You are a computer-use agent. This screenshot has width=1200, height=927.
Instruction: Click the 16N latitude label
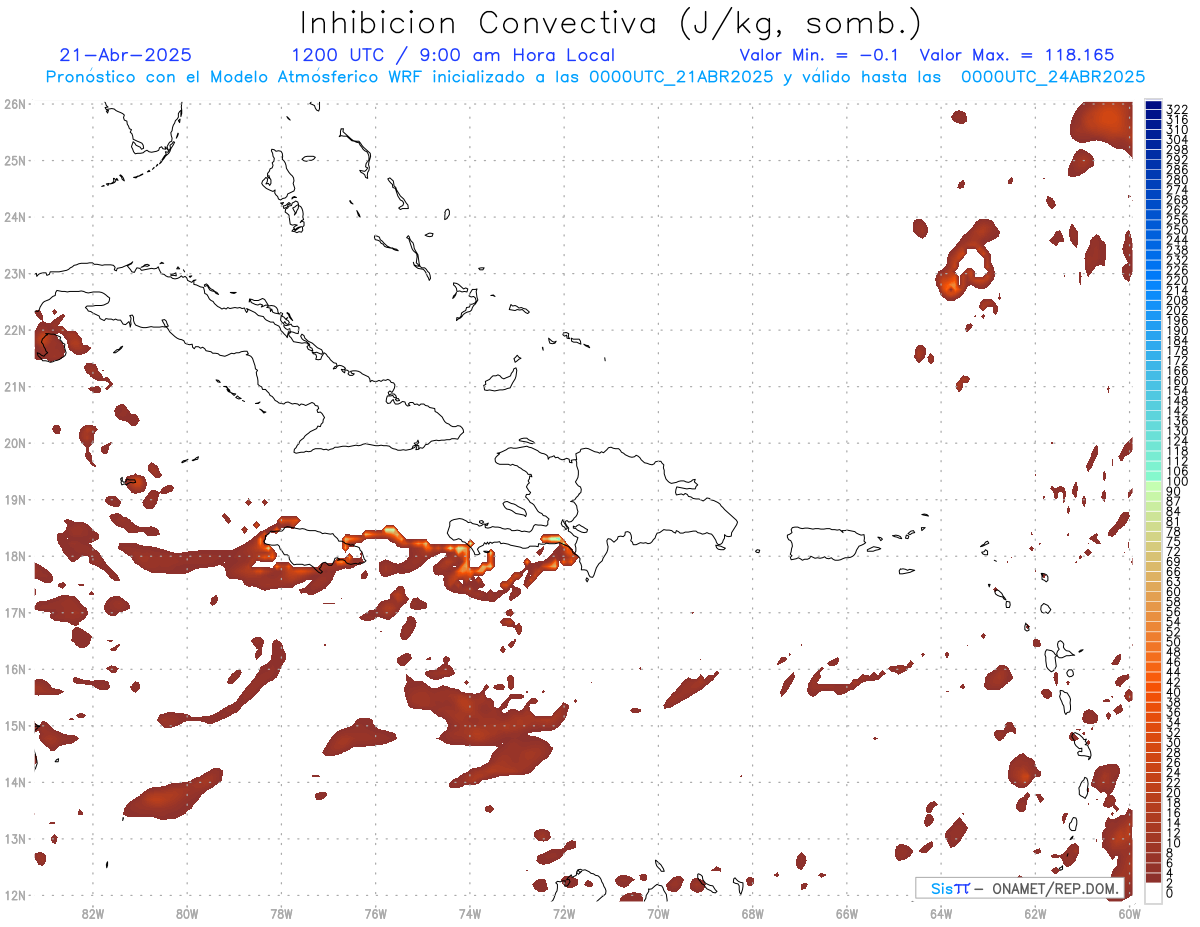click(x=15, y=669)
